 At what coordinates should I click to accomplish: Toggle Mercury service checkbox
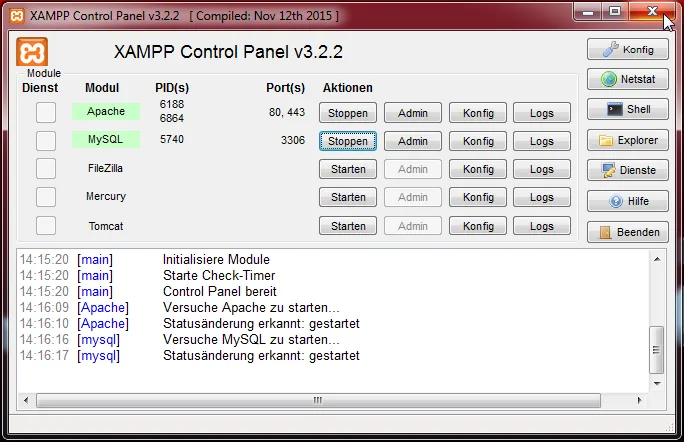pos(46,197)
